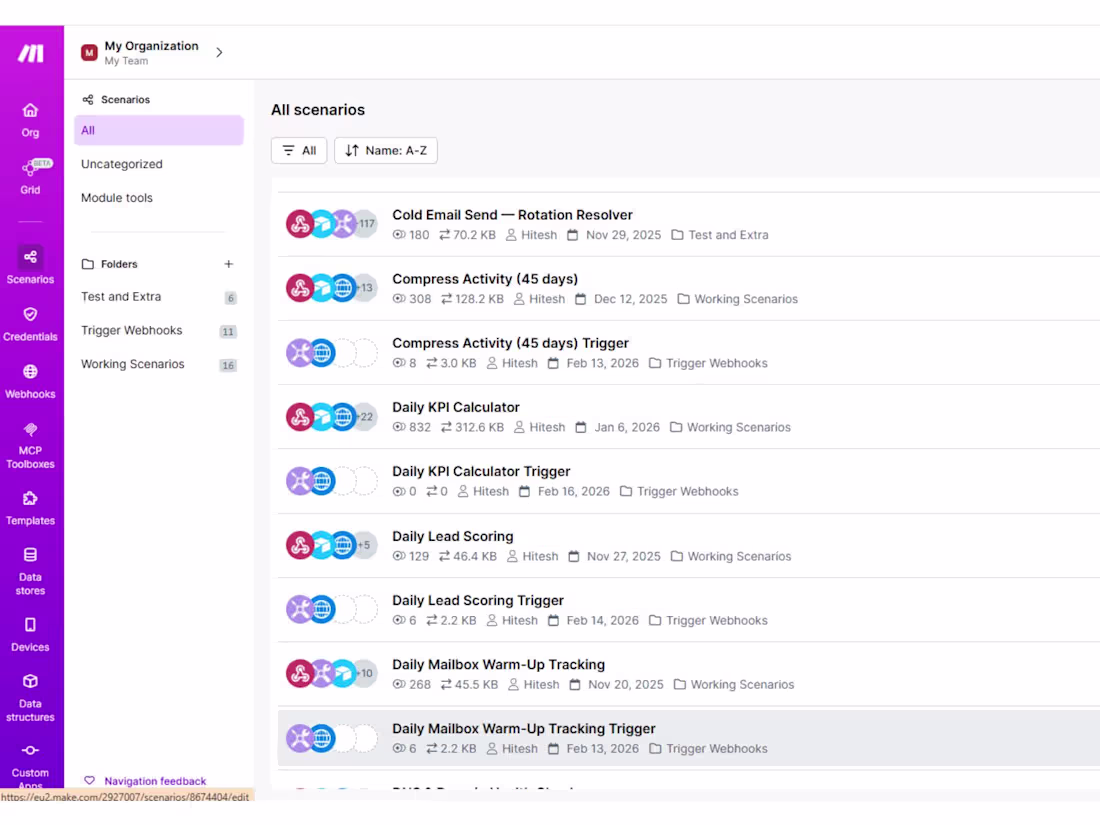Click the webhook icon of Compress Activity (45 days)

coord(300,288)
